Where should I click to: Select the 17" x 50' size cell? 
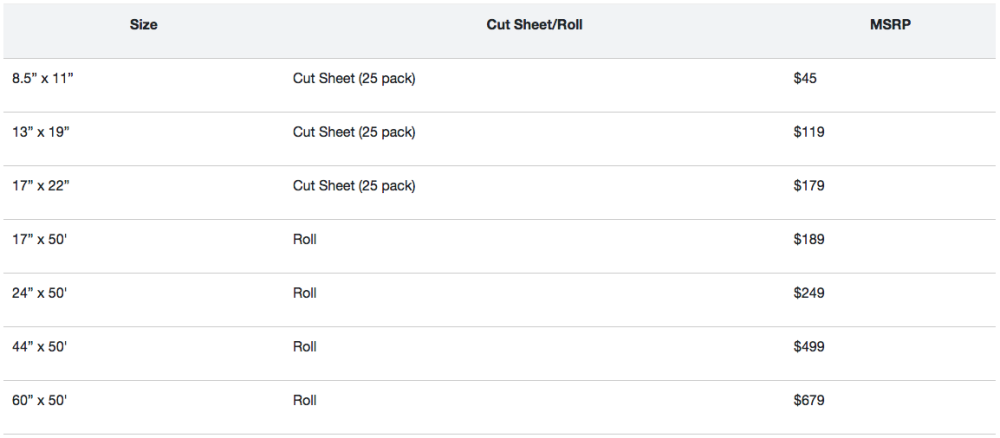(x=40, y=240)
